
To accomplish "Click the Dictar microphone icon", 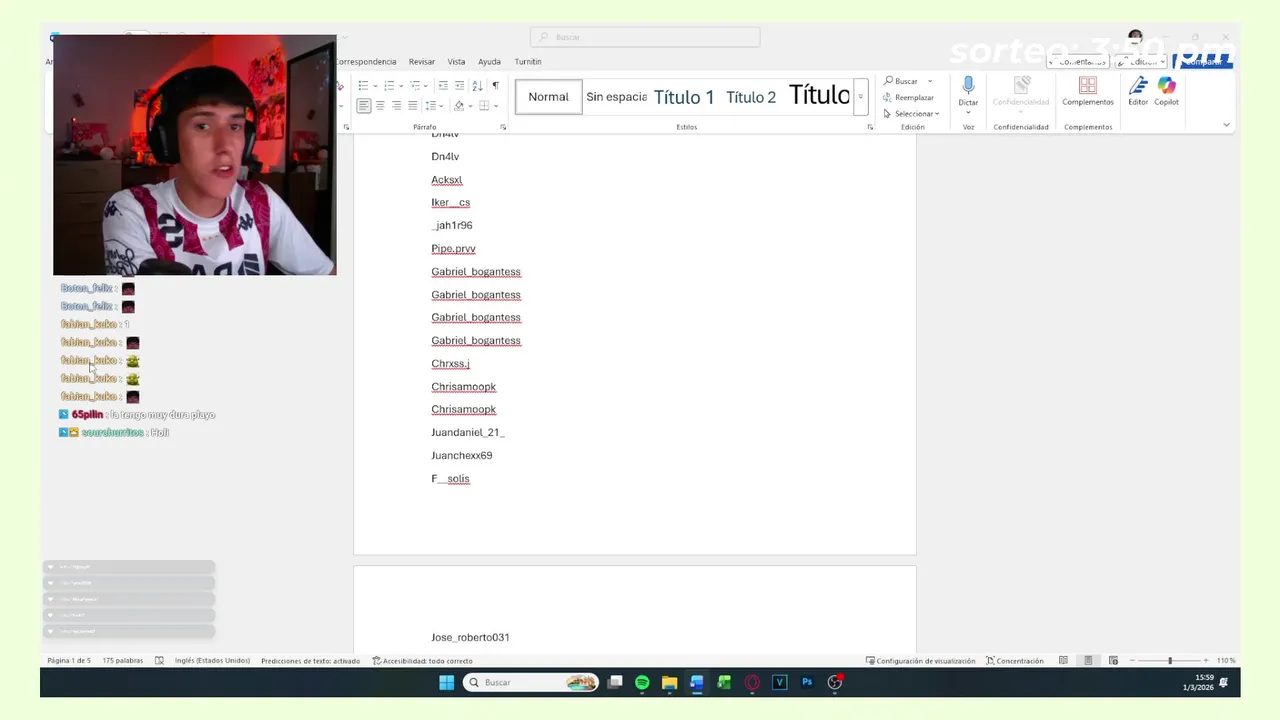I will point(968,86).
